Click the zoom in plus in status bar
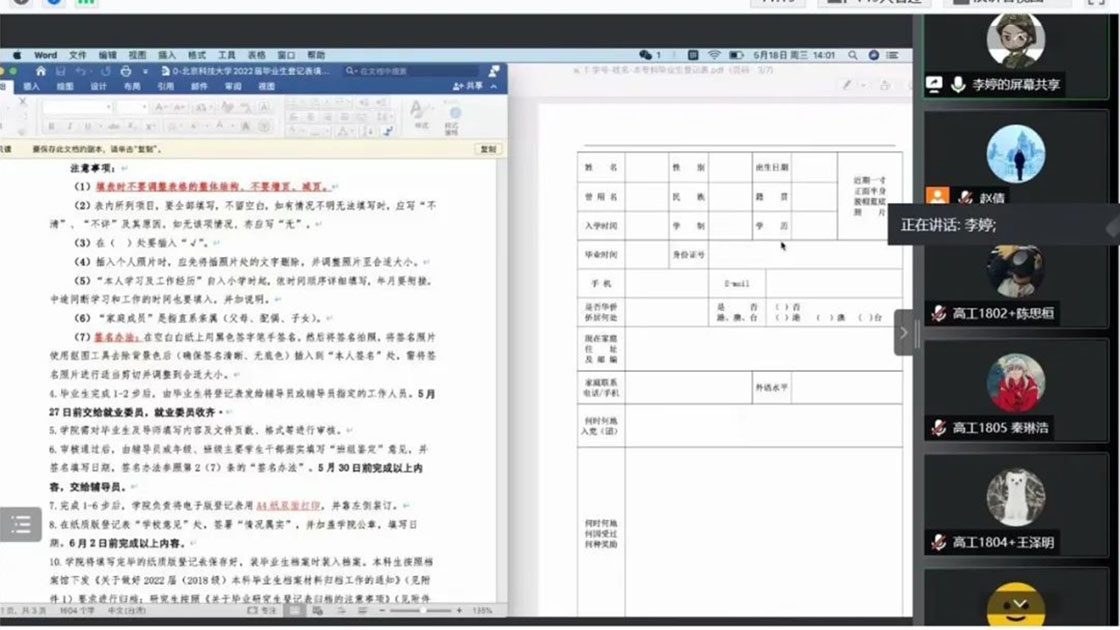This screenshot has height=630, width=1120. coord(459,611)
